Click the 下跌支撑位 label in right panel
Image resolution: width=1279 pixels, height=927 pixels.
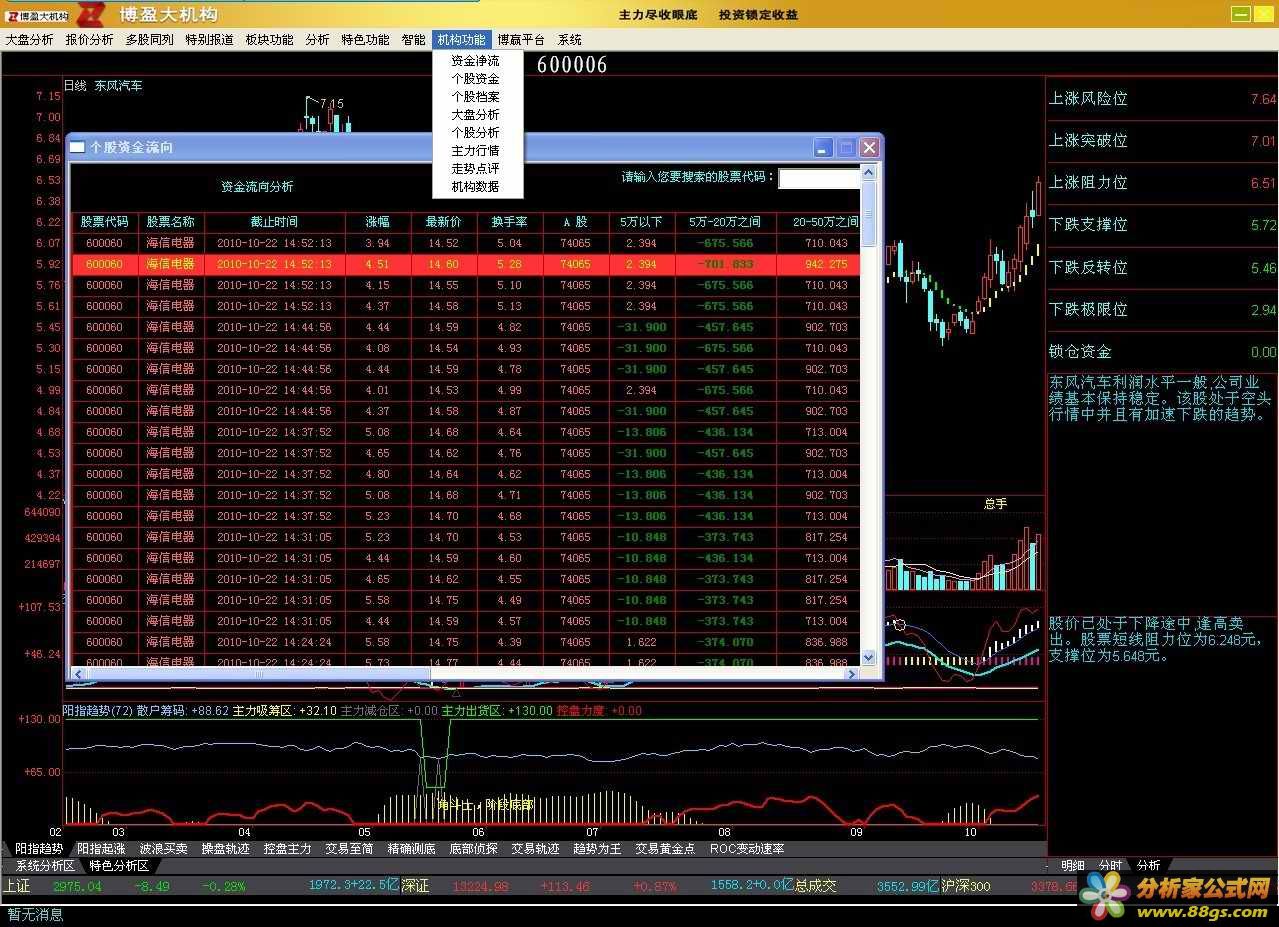(1088, 225)
